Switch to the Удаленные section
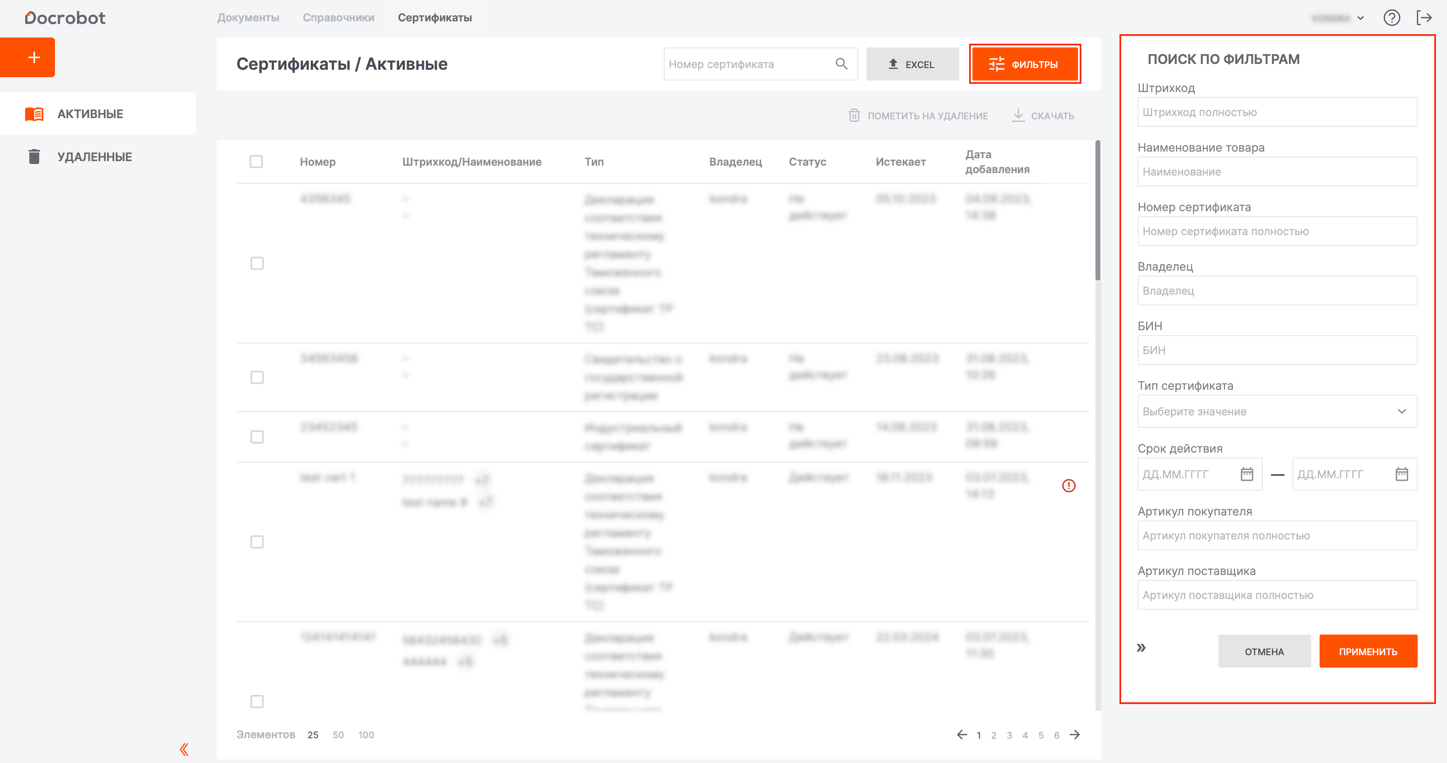This screenshot has height=763, width=1447. 94,157
